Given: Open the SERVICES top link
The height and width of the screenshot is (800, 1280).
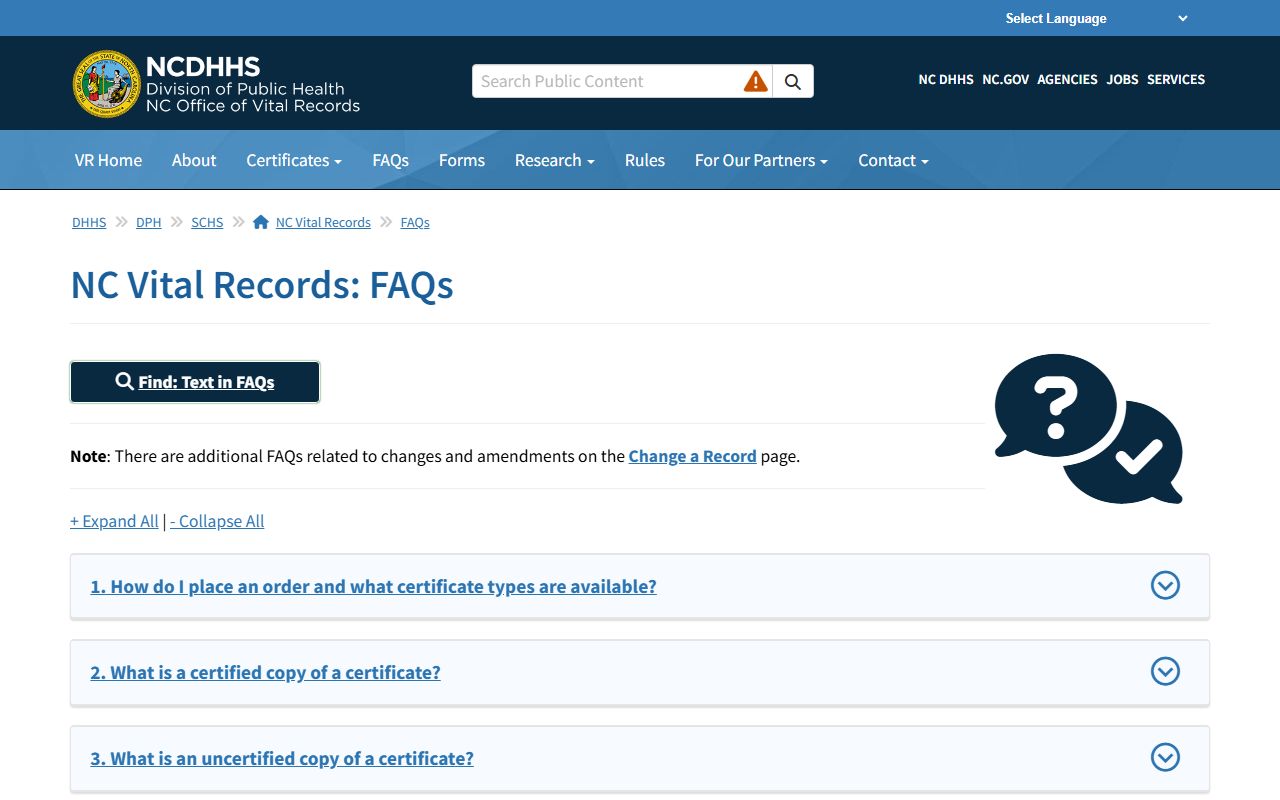Looking at the screenshot, I should pos(1176,79).
